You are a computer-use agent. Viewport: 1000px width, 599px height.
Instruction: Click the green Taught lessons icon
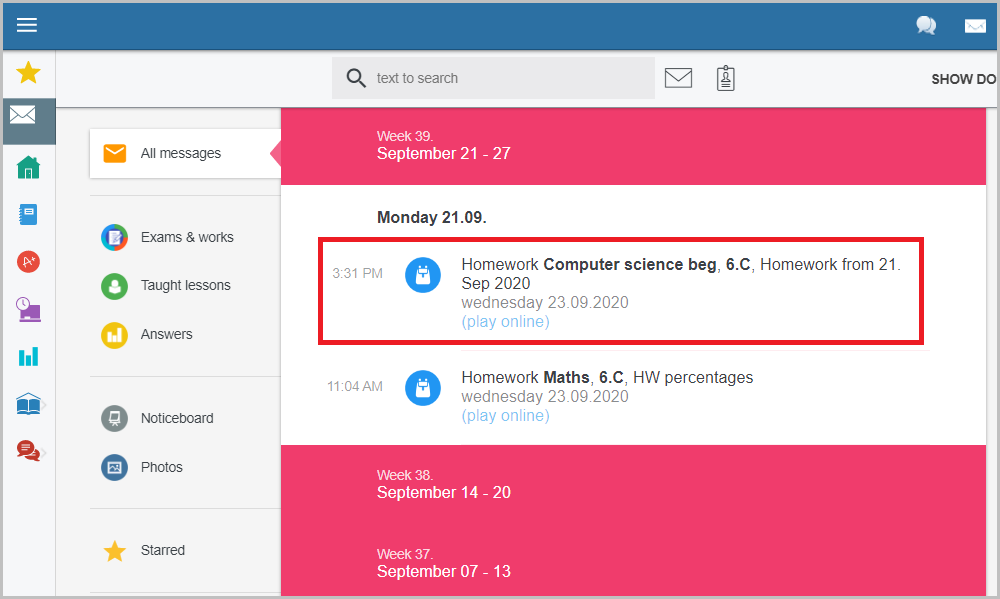click(114, 286)
